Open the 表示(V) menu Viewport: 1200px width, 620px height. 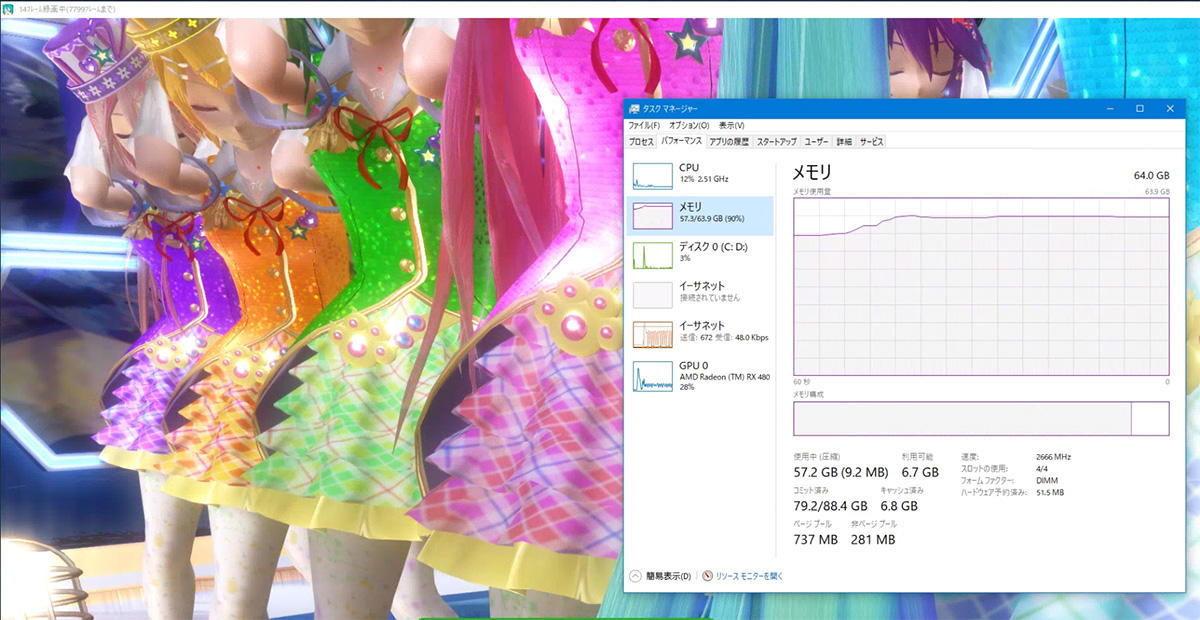(x=731, y=125)
